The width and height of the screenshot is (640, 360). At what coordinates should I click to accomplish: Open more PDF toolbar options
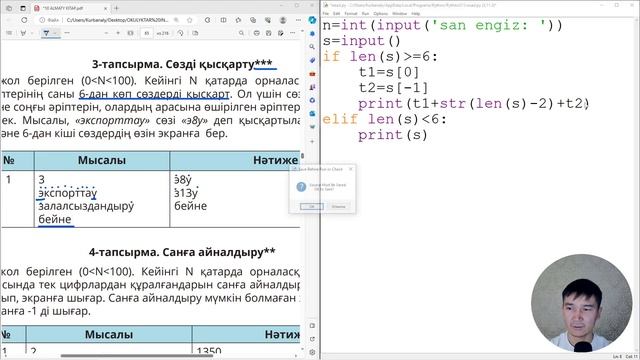click(293, 33)
